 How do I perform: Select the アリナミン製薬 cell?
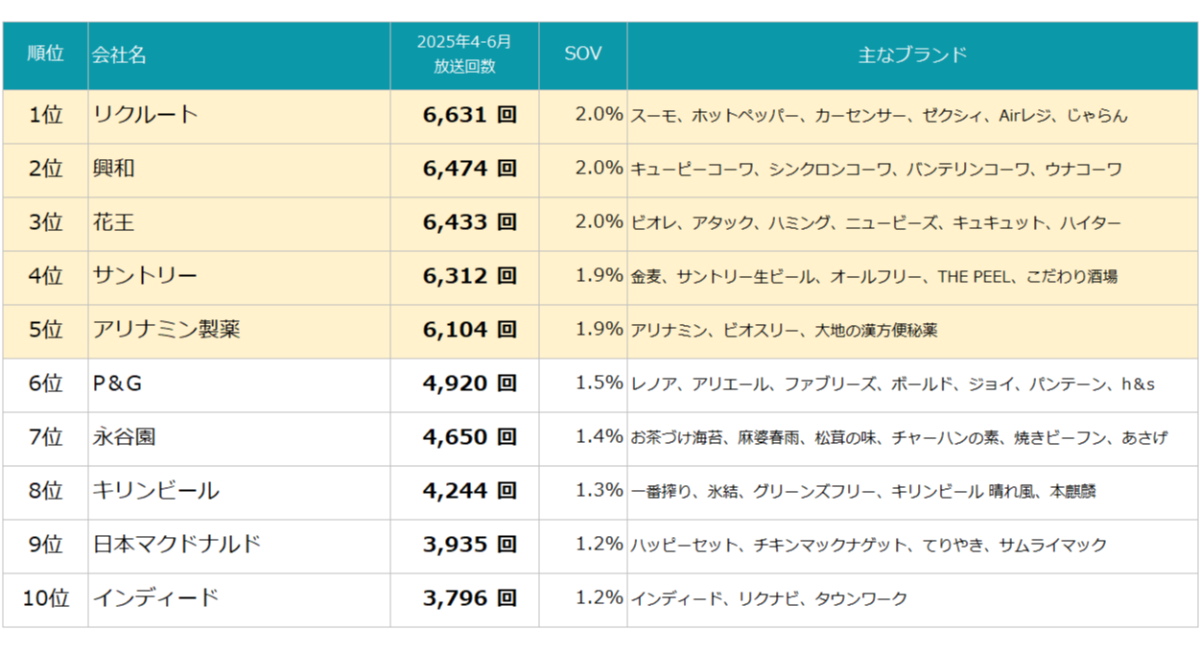point(166,329)
